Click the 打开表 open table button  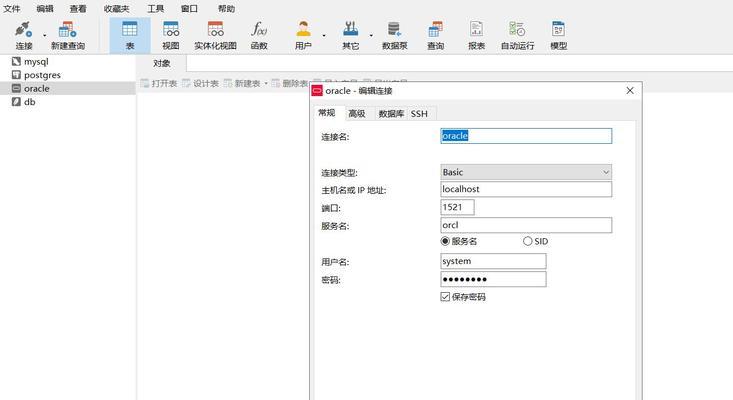click(x=159, y=83)
